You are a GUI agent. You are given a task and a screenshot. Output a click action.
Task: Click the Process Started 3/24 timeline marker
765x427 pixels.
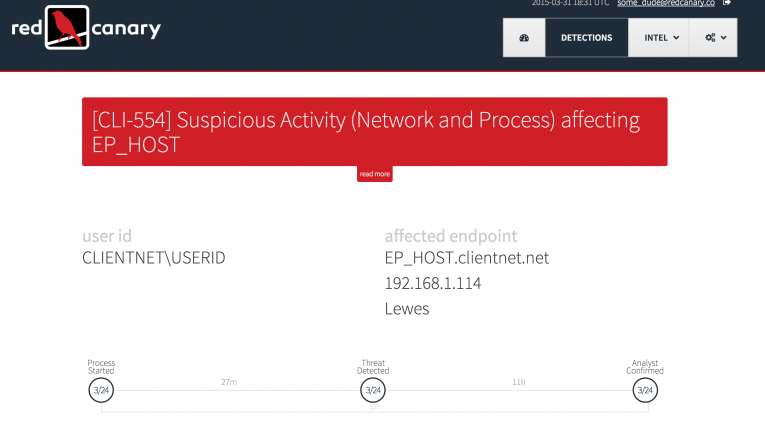tap(101, 390)
